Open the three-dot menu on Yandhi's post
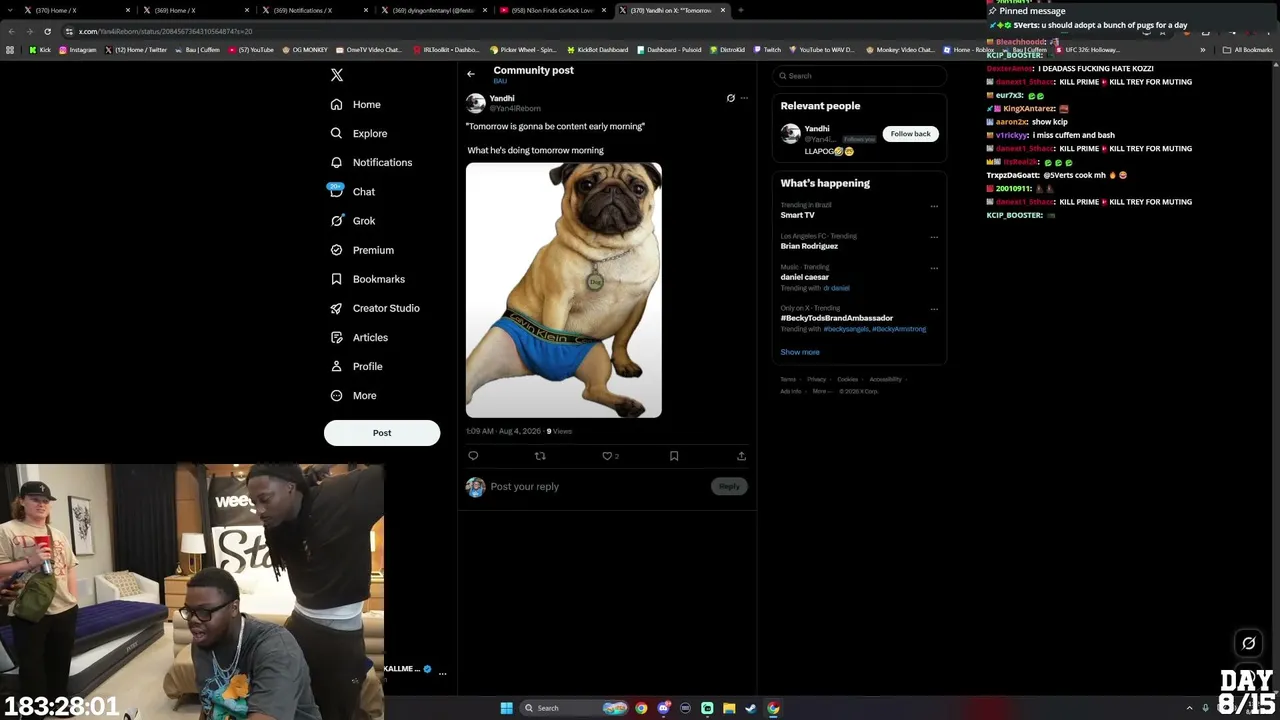Screen dimensions: 1280x720 pyautogui.click(x=744, y=98)
